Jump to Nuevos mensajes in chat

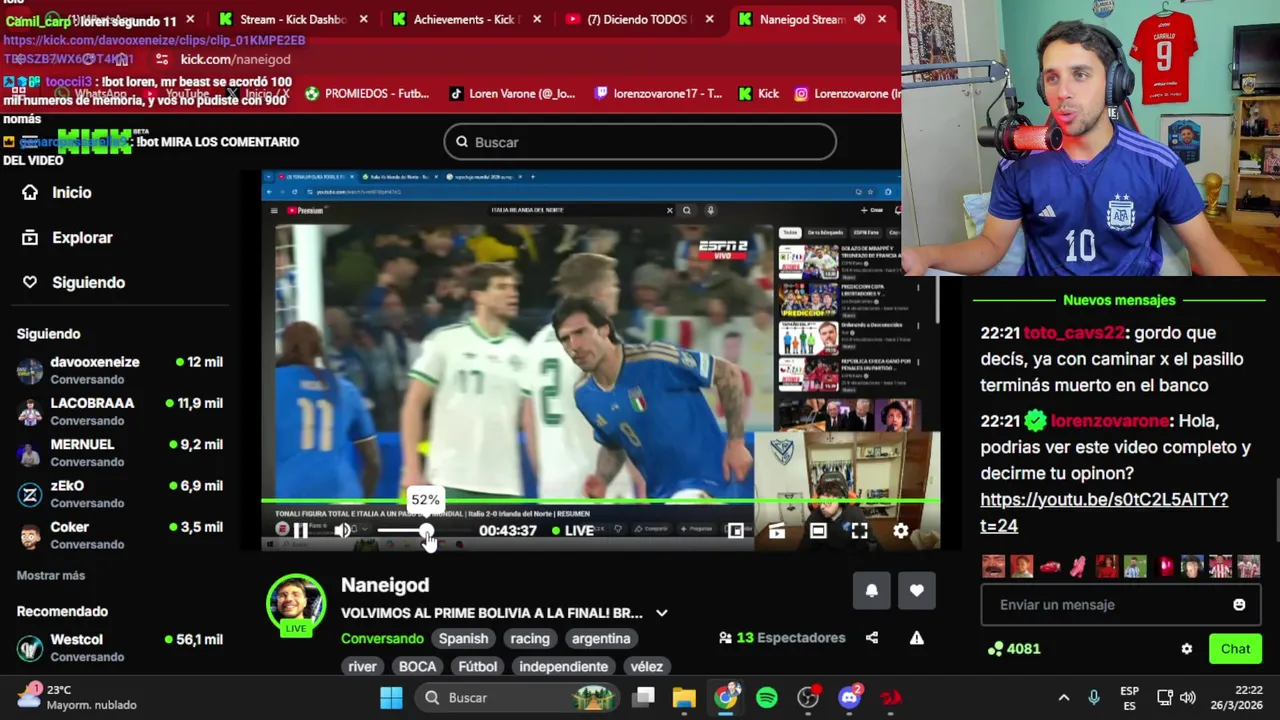click(1119, 300)
